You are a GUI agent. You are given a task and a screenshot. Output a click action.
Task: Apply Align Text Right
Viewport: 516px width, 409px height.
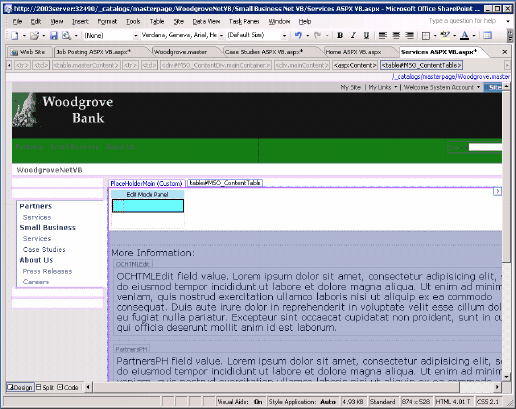tap(409, 35)
